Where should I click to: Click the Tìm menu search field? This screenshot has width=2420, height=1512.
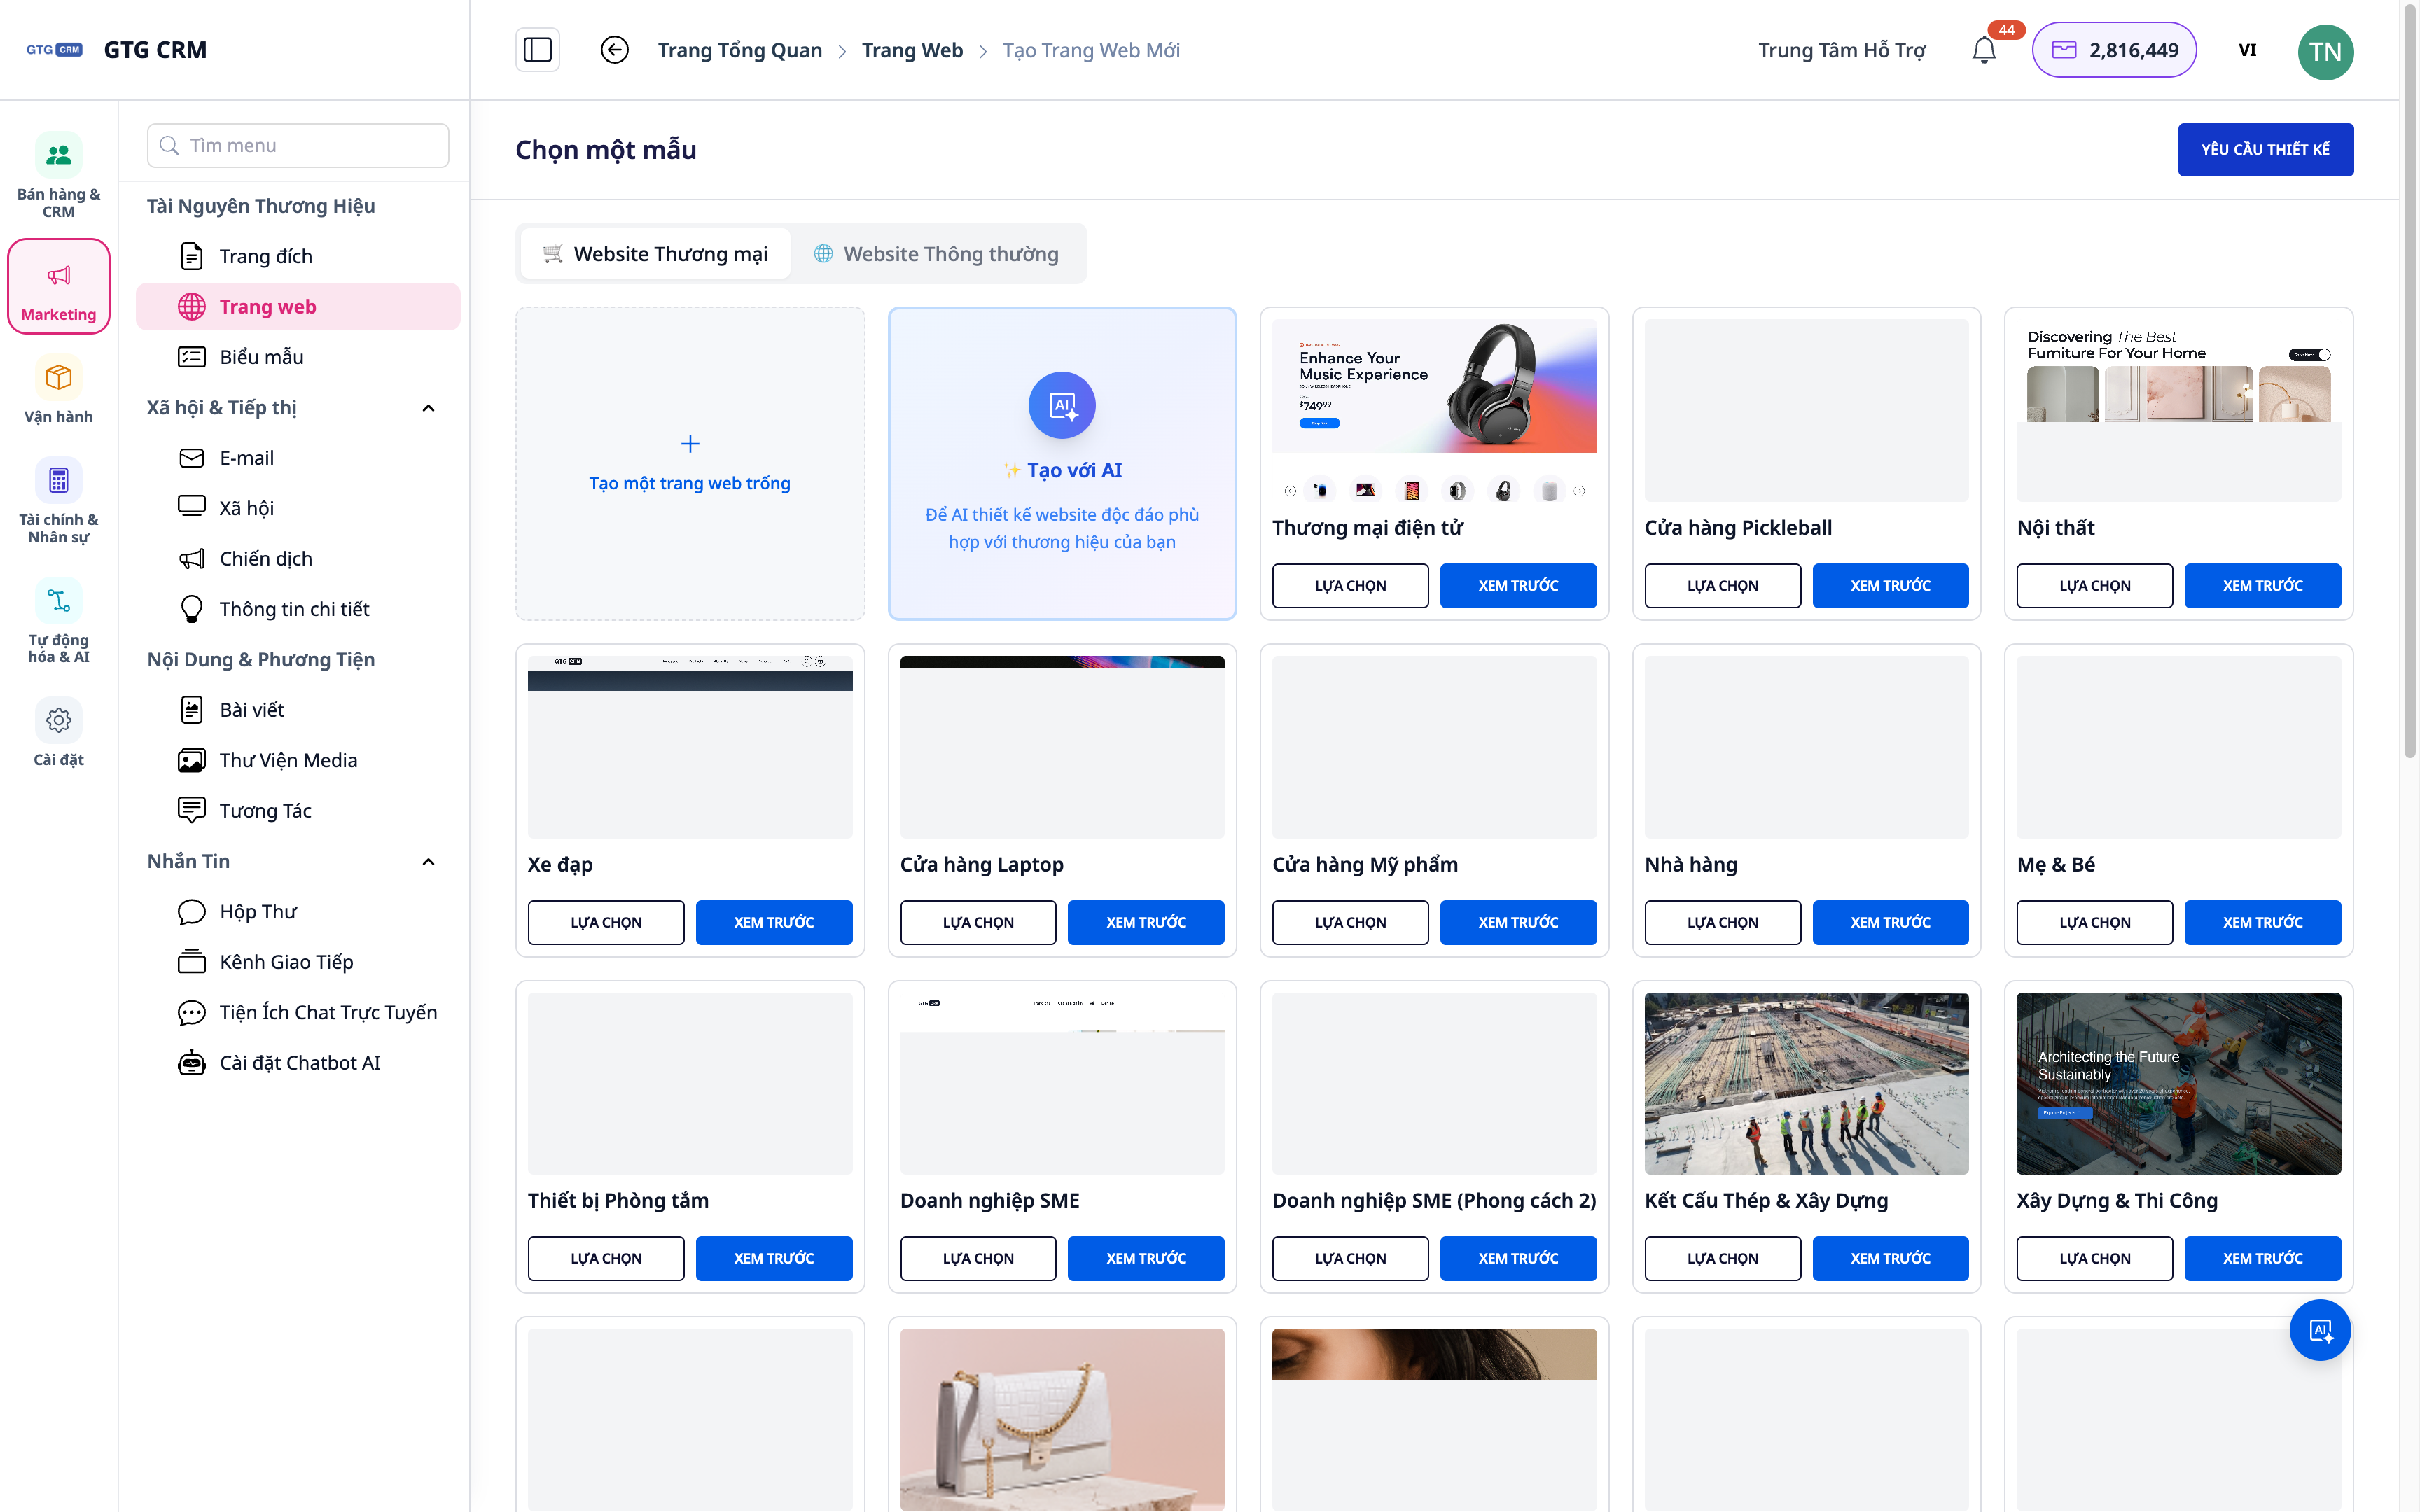click(298, 145)
